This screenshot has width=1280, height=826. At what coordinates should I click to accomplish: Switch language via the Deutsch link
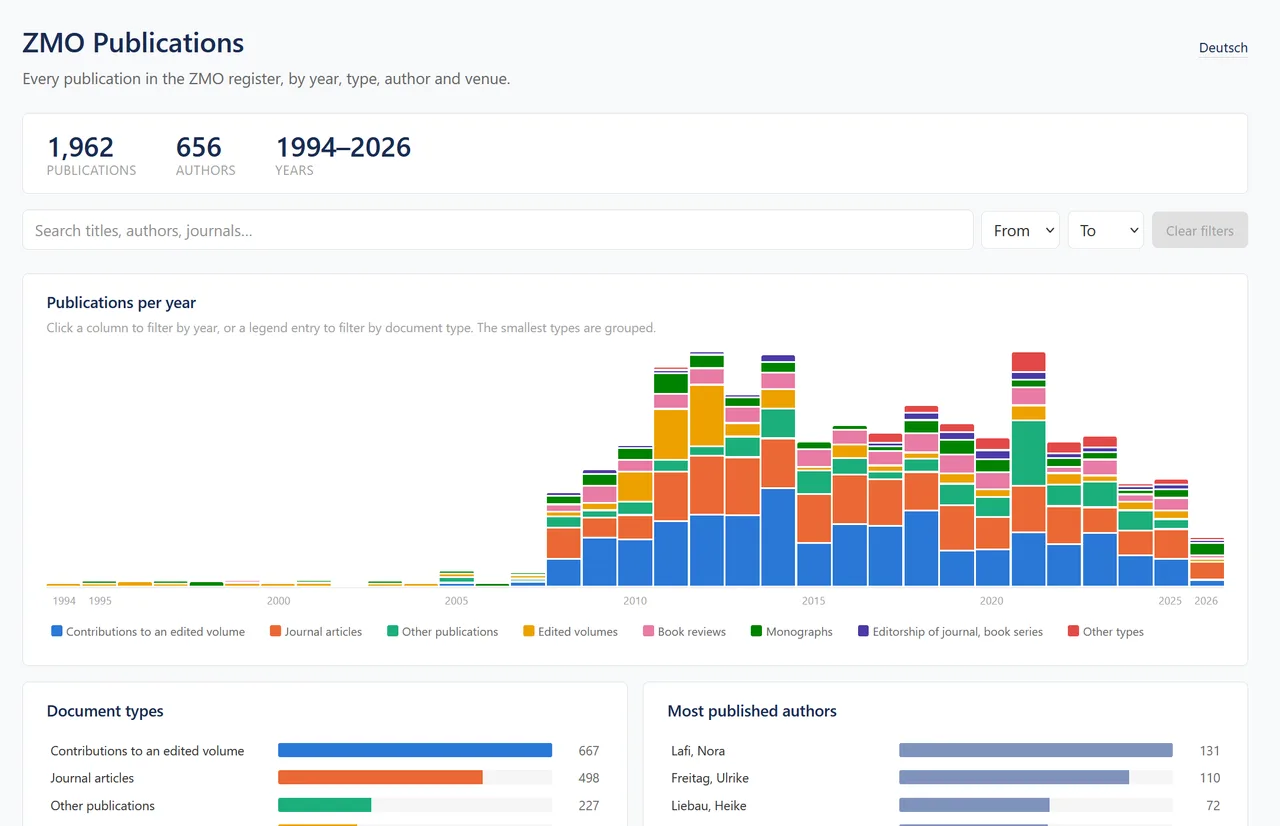1223,48
